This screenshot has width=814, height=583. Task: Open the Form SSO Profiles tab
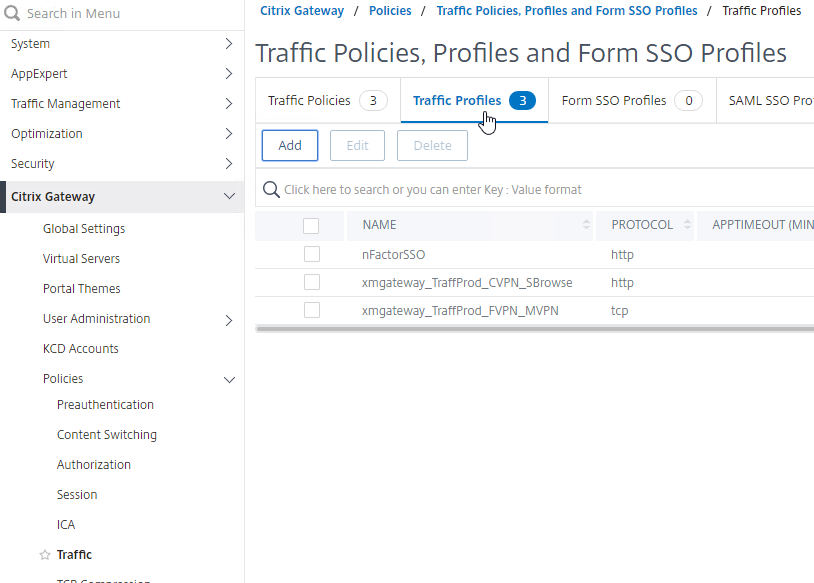point(632,101)
